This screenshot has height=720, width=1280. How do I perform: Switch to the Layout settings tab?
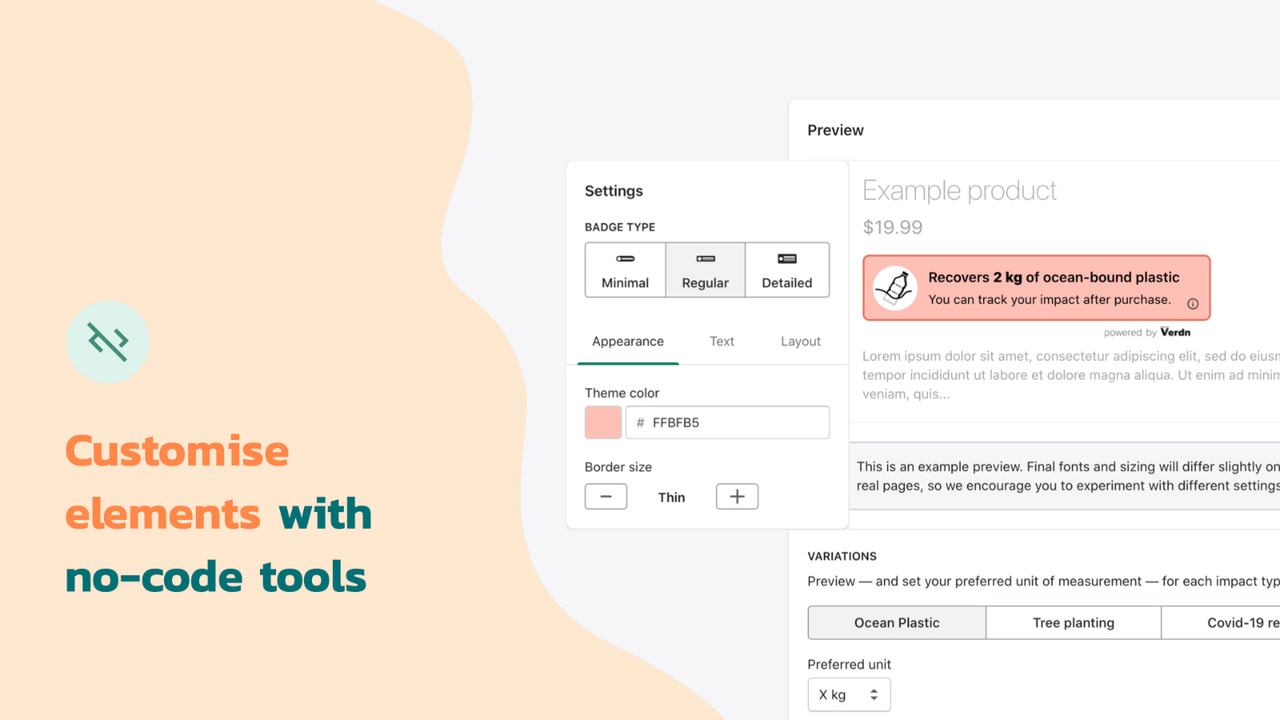click(x=800, y=341)
